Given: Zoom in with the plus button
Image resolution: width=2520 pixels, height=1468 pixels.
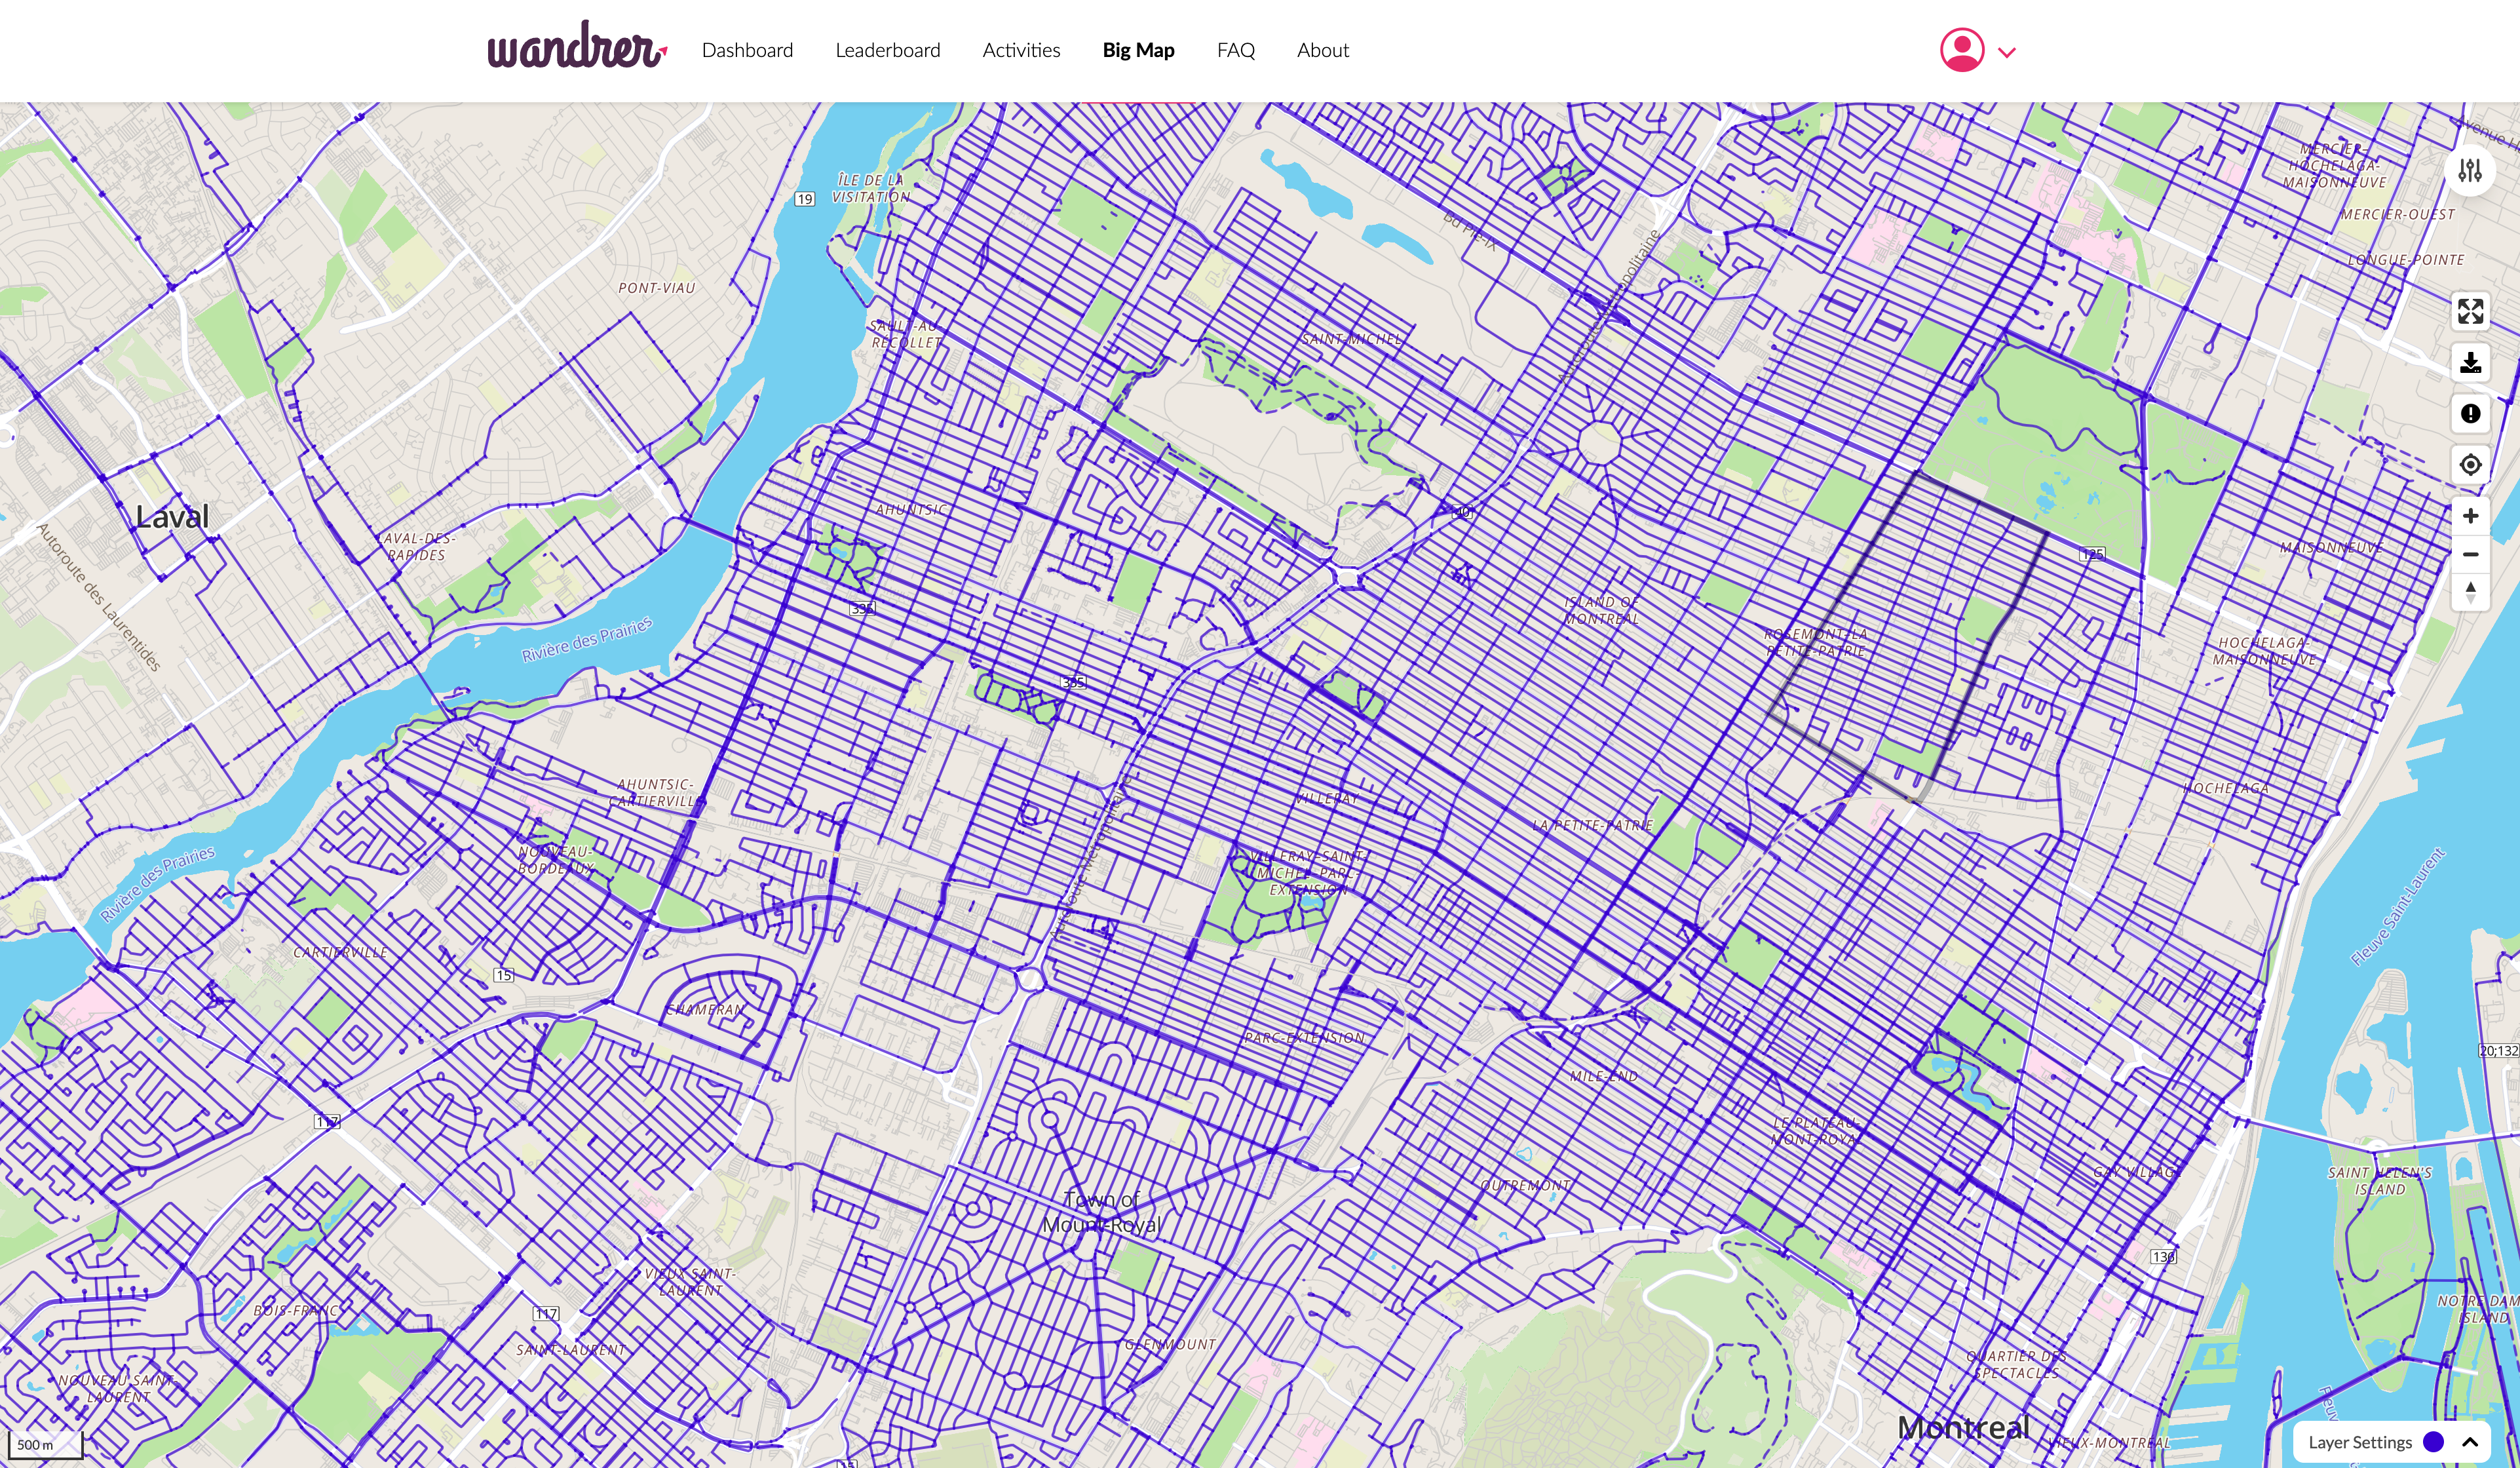Looking at the screenshot, I should (2470, 516).
